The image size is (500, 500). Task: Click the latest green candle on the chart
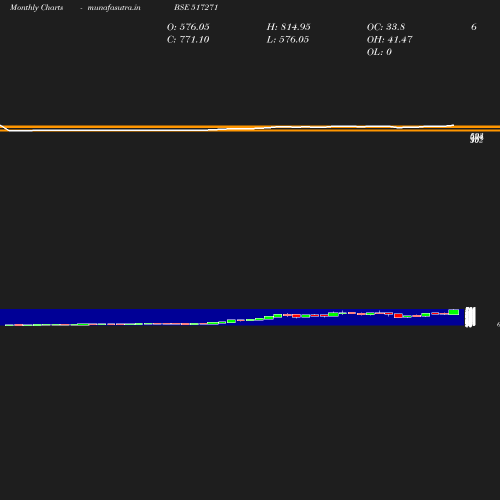(x=454, y=312)
